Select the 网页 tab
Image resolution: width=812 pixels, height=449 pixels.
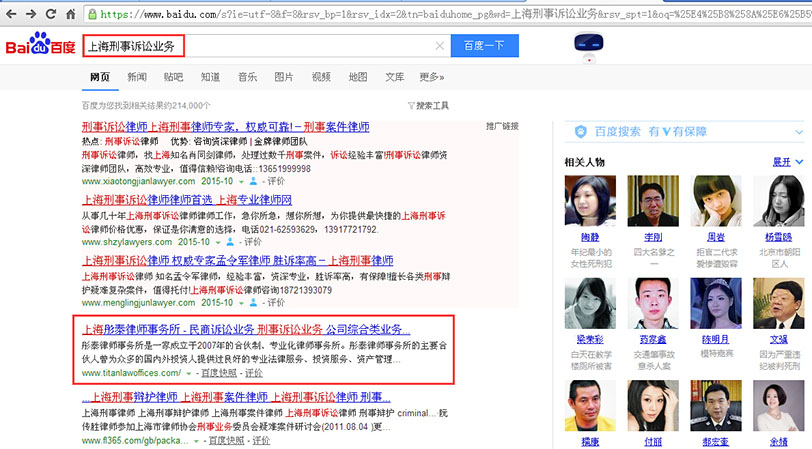100,77
